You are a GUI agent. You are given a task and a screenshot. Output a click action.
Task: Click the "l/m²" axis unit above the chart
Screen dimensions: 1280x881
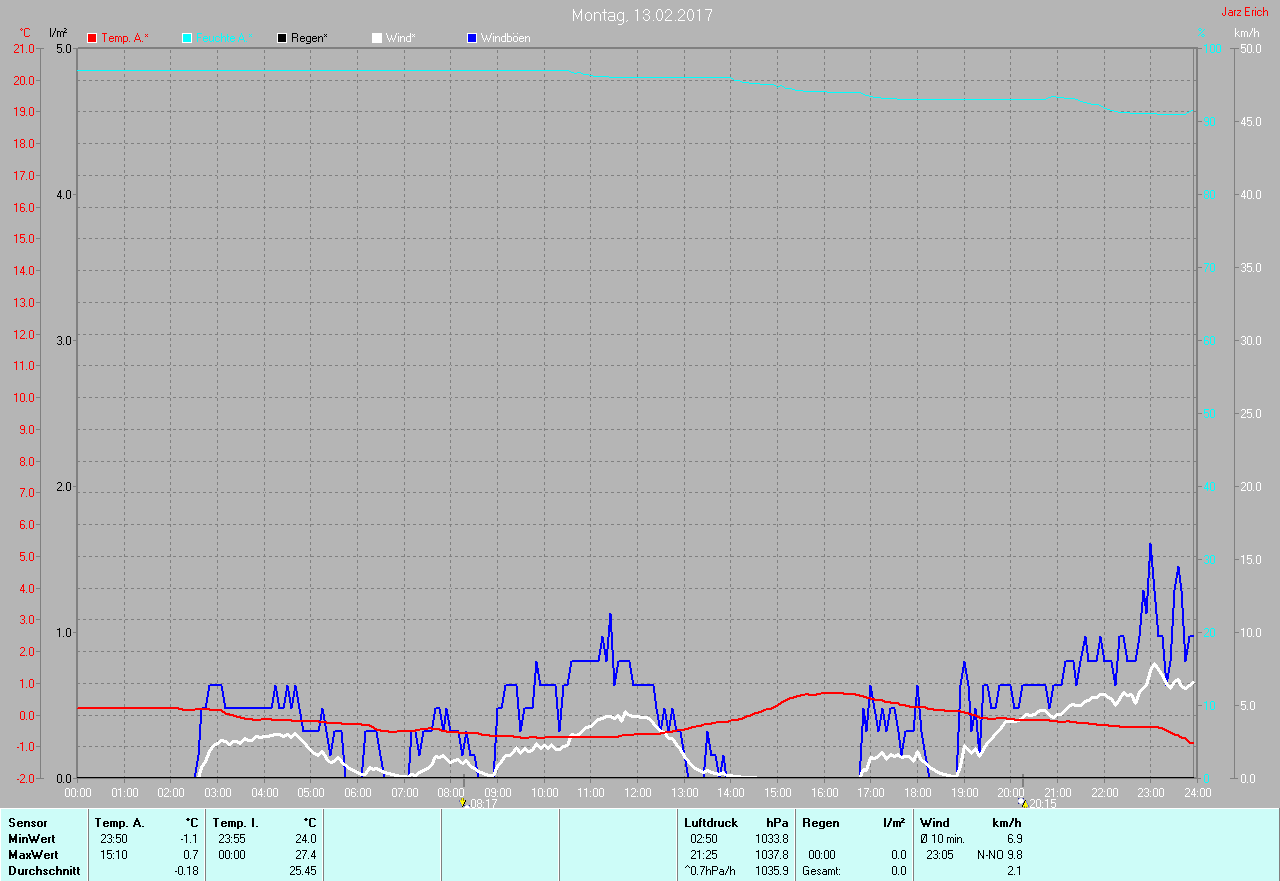coord(58,33)
